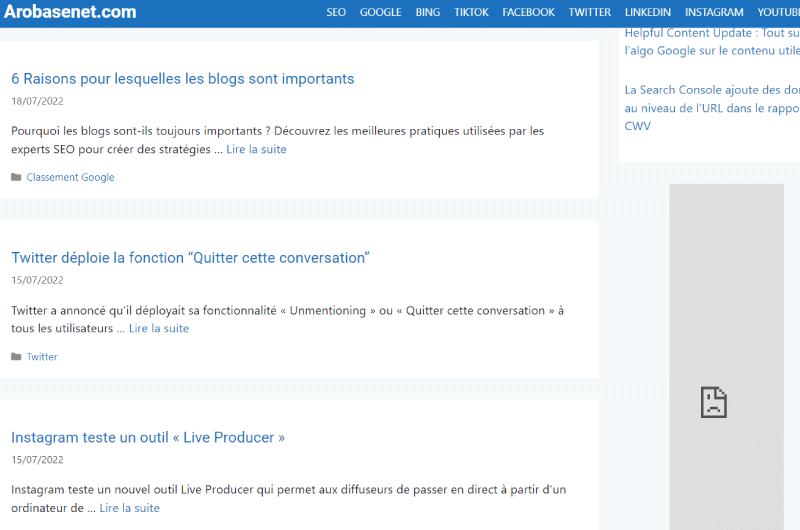Click 'Lire la suite' for the Twitter article

coord(159,329)
